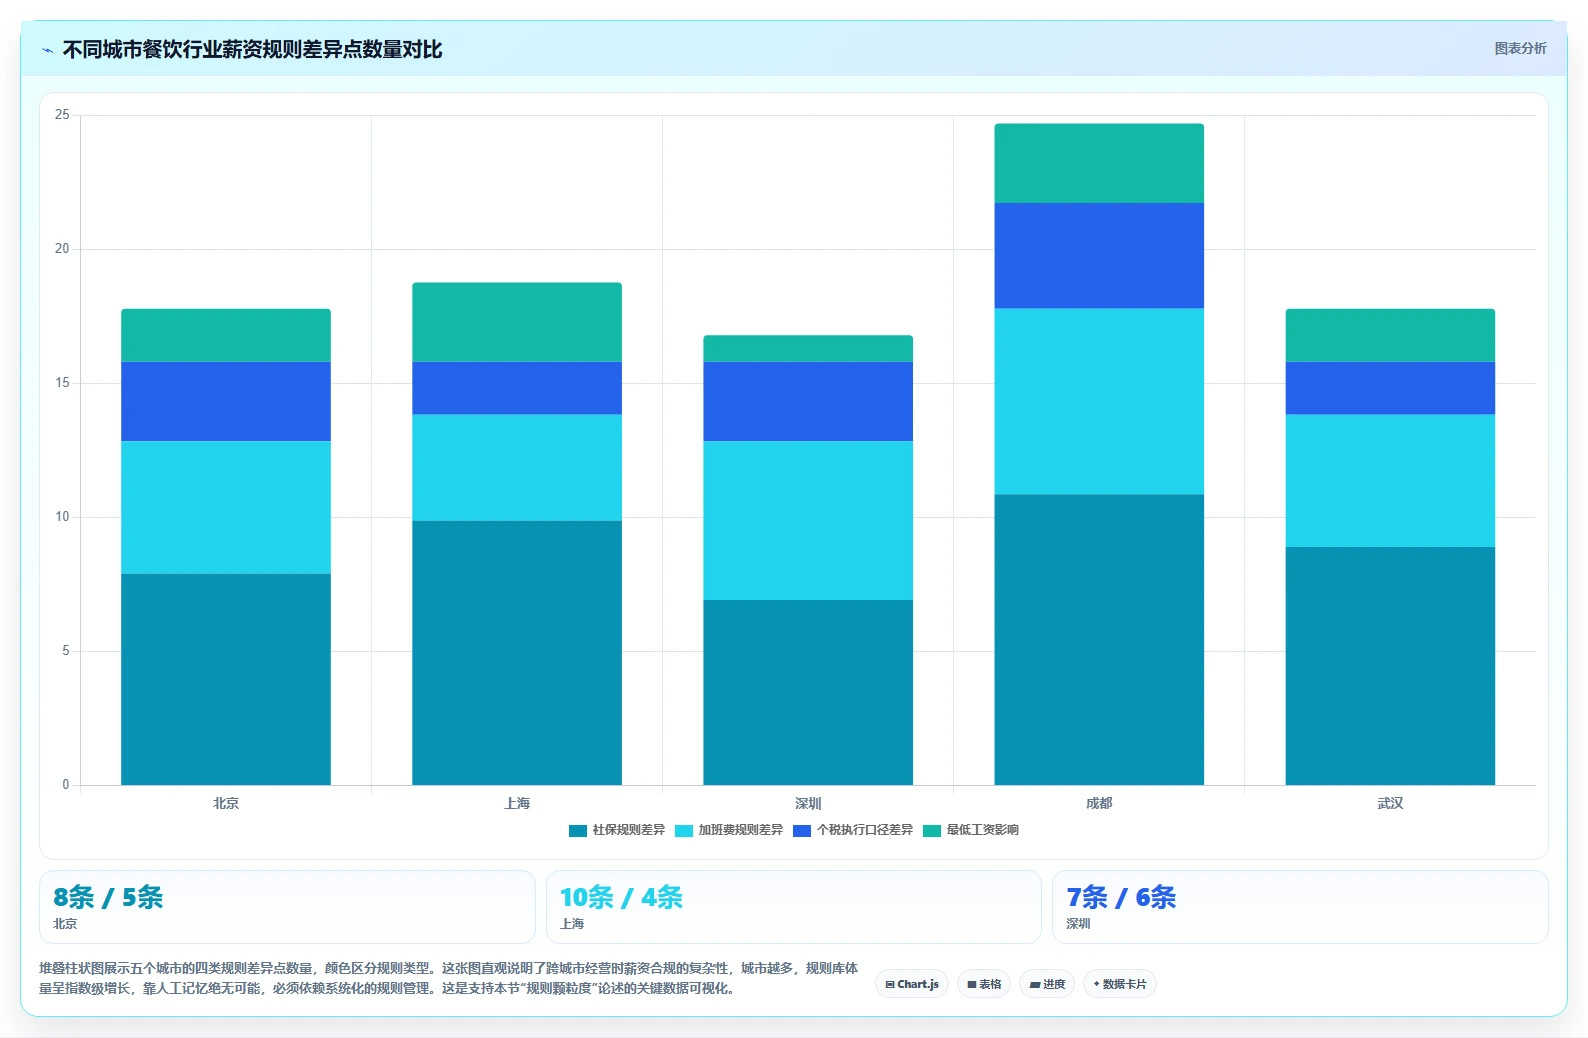Click the 表格 tag
1588x1038 pixels.
coord(984,984)
